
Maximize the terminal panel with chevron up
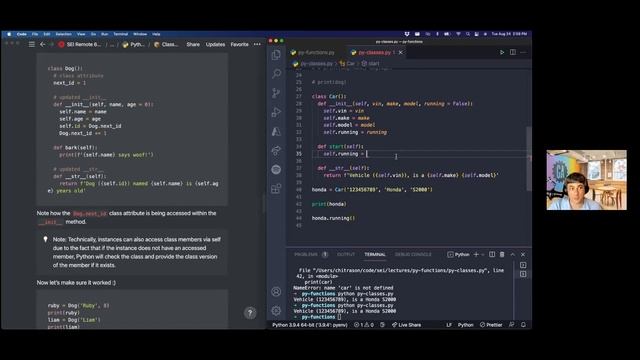pyautogui.click(x=513, y=254)
